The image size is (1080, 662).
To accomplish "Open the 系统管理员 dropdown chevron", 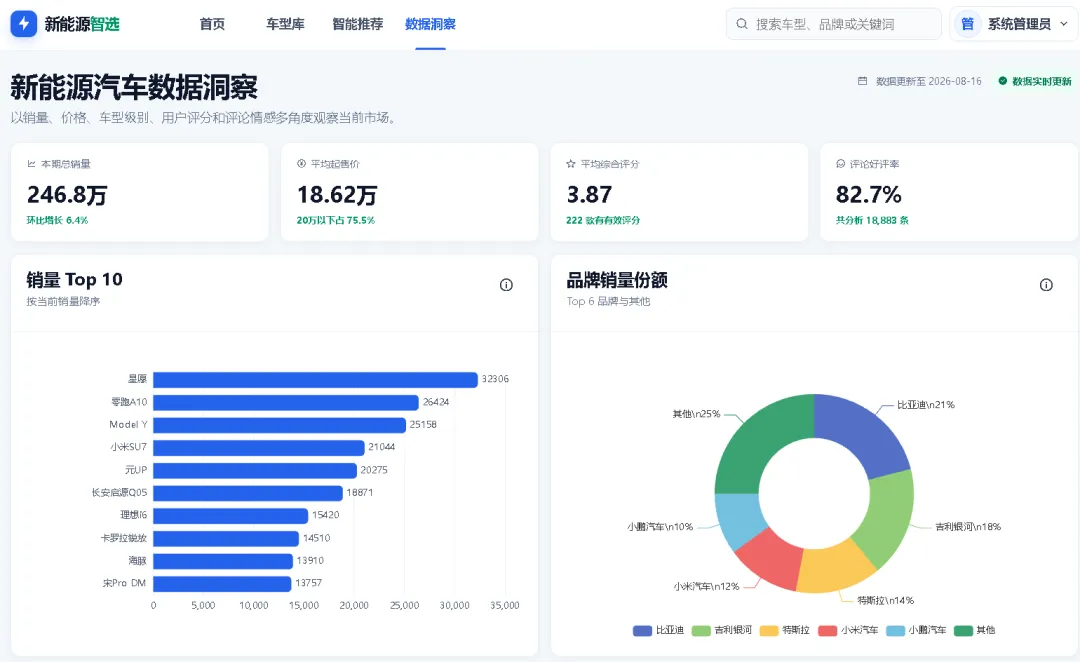I will point(1063,24).
